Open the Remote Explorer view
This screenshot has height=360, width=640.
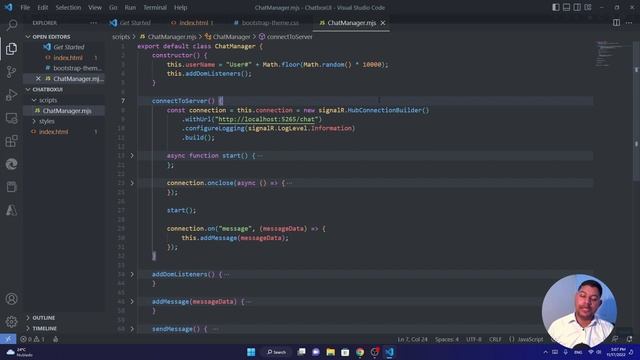11,118
